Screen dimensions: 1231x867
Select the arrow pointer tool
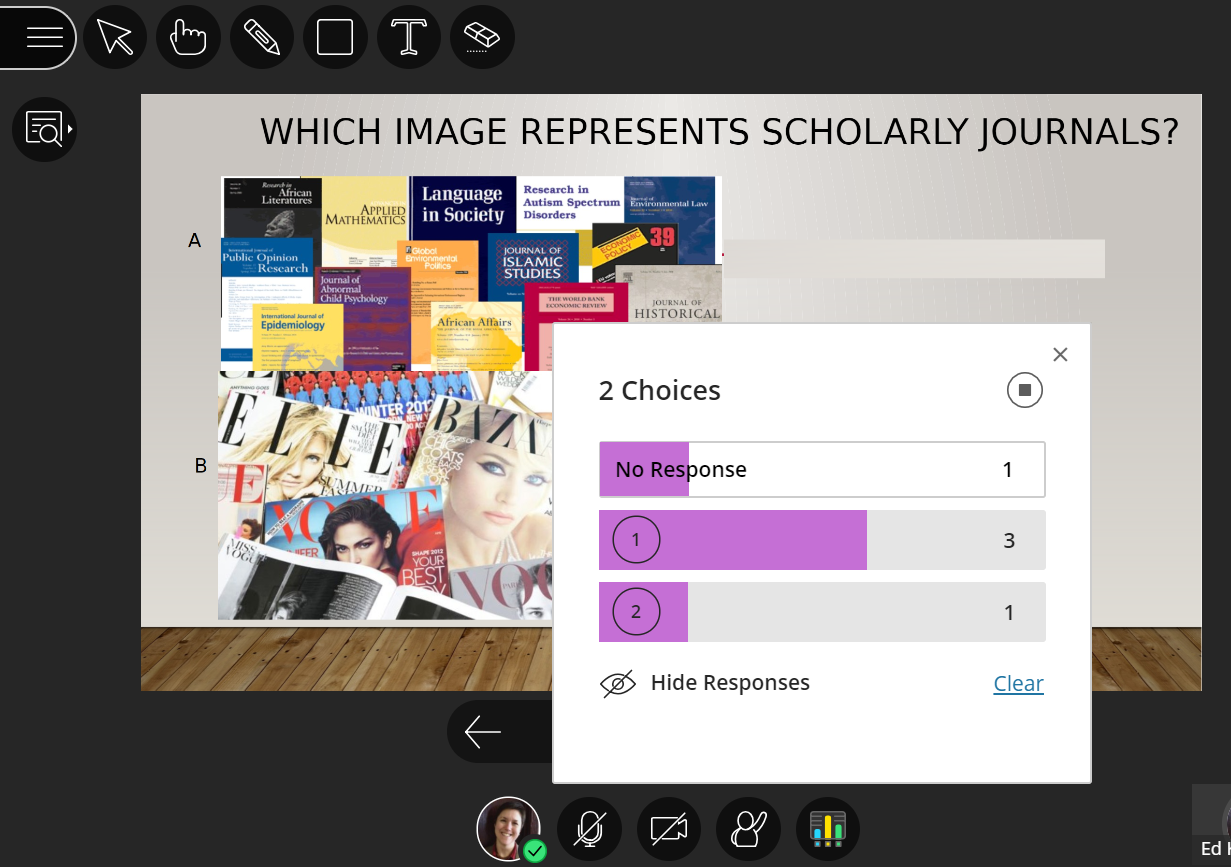point(115,37)
